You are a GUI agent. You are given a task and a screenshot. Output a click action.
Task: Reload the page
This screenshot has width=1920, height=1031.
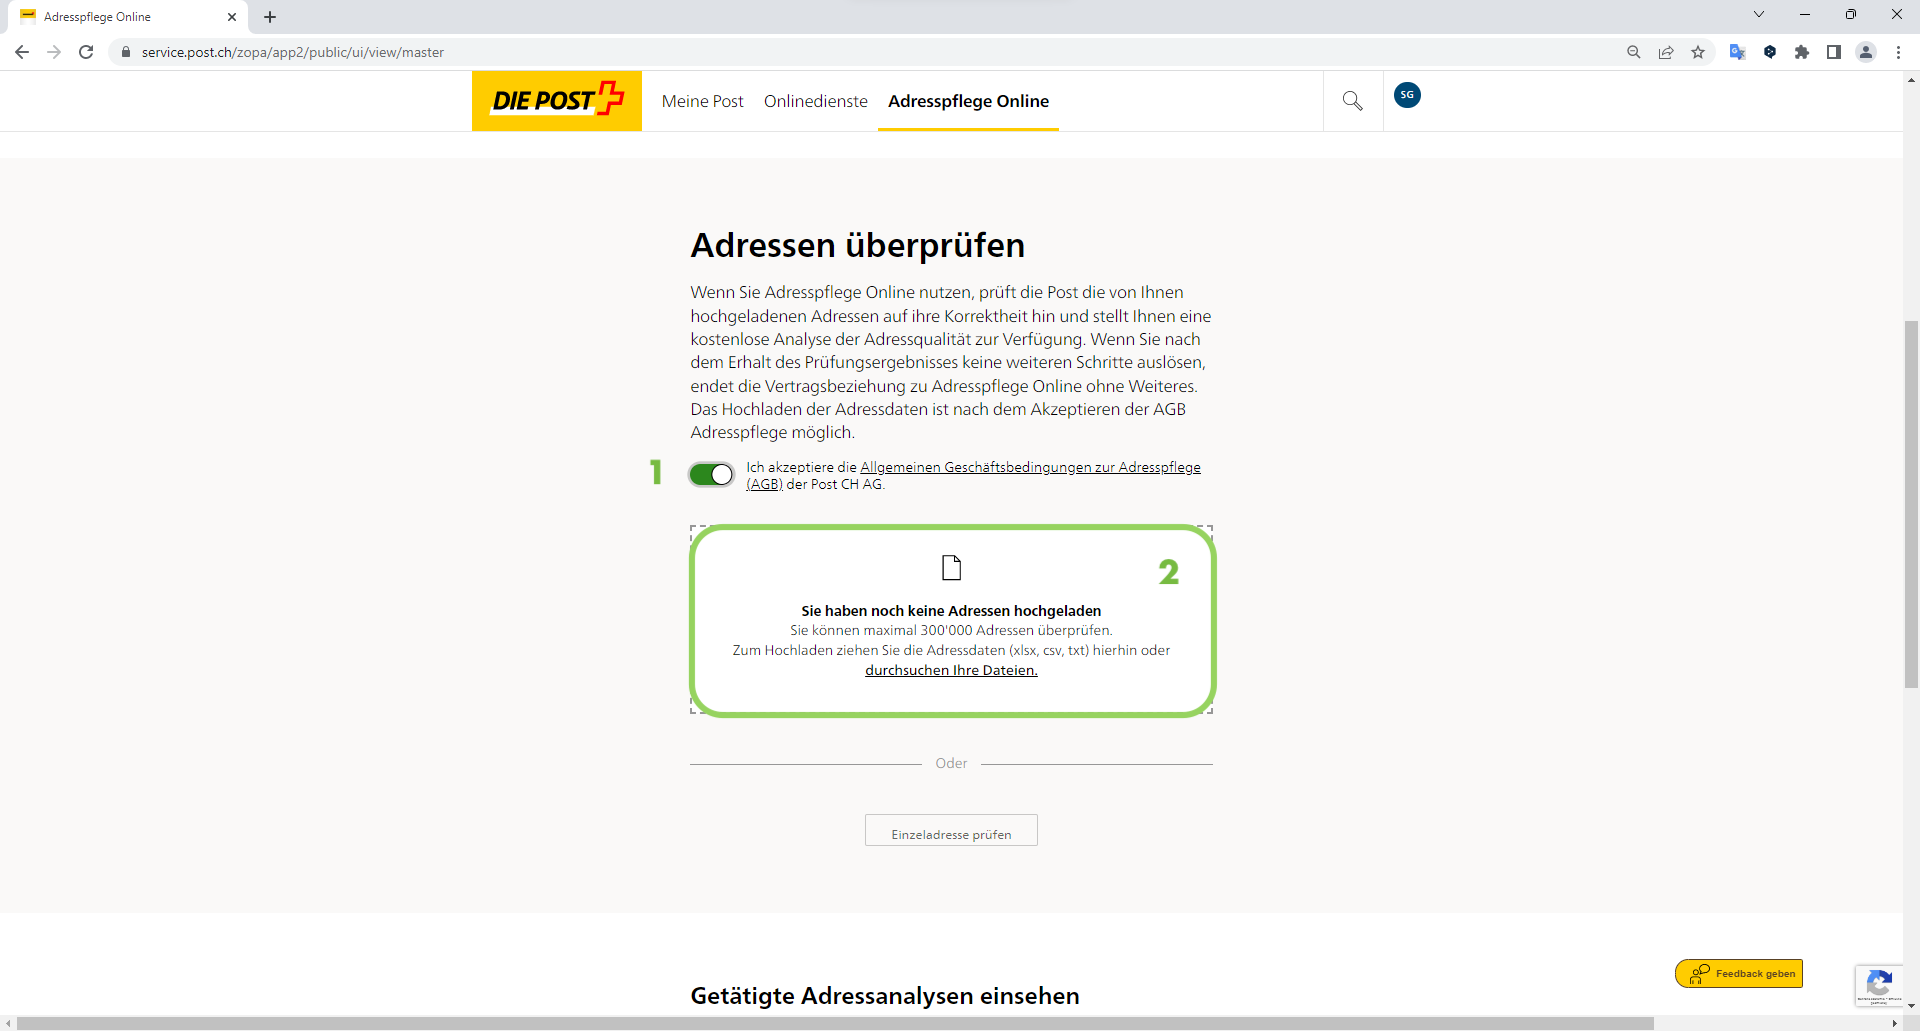pos(86,52)
